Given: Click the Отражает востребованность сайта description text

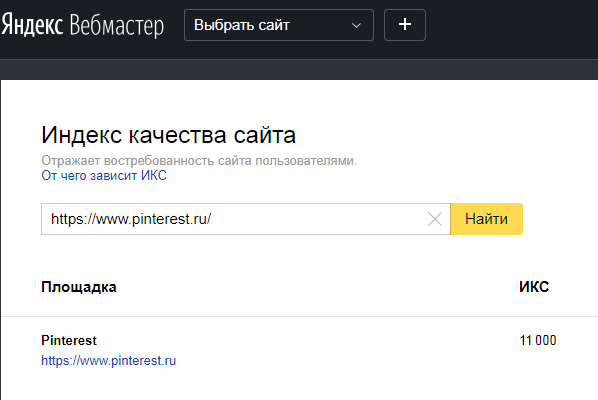Looking at the screenshot, I should tap(199, 161).
